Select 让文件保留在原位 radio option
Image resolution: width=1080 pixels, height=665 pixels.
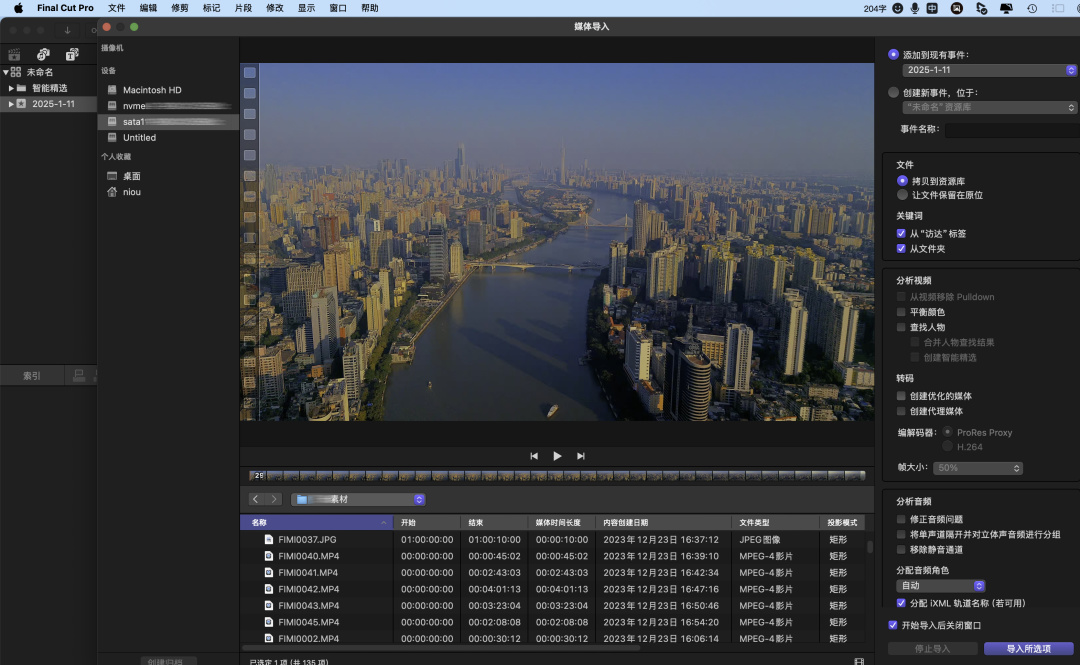tap(902, 195)
